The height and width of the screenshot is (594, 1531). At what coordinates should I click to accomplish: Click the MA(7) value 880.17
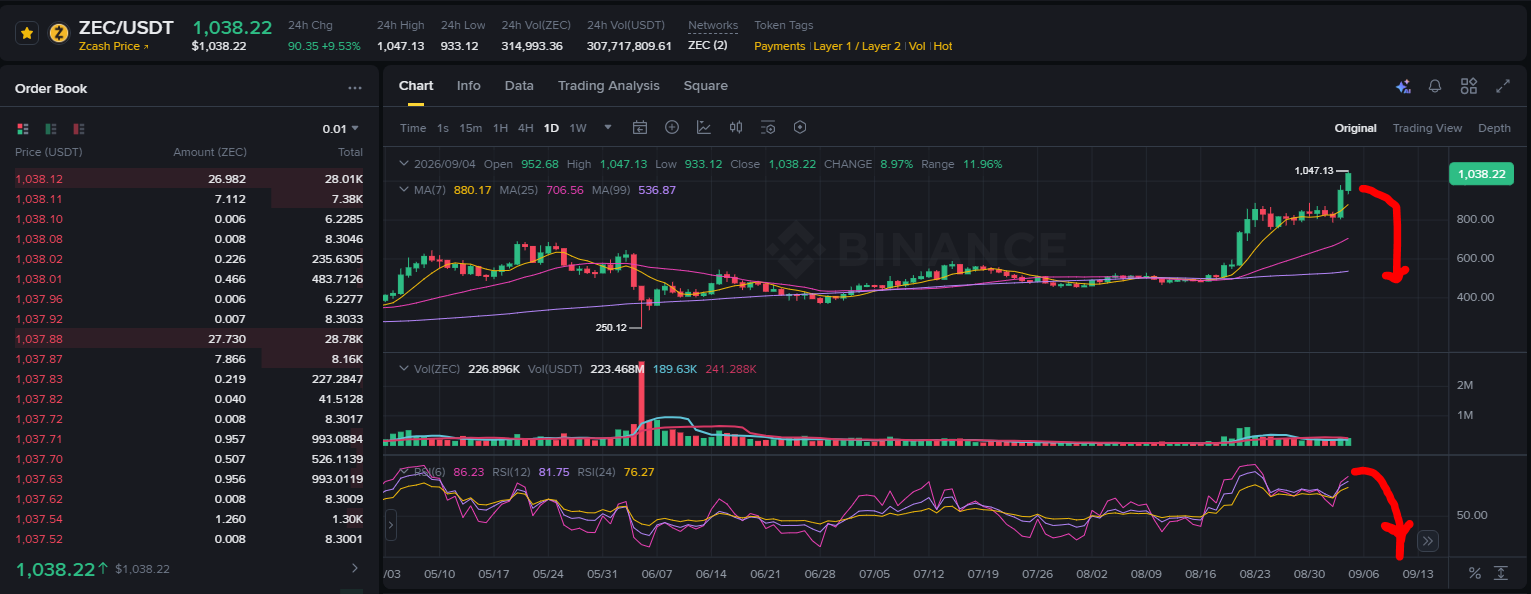[472, 190]
